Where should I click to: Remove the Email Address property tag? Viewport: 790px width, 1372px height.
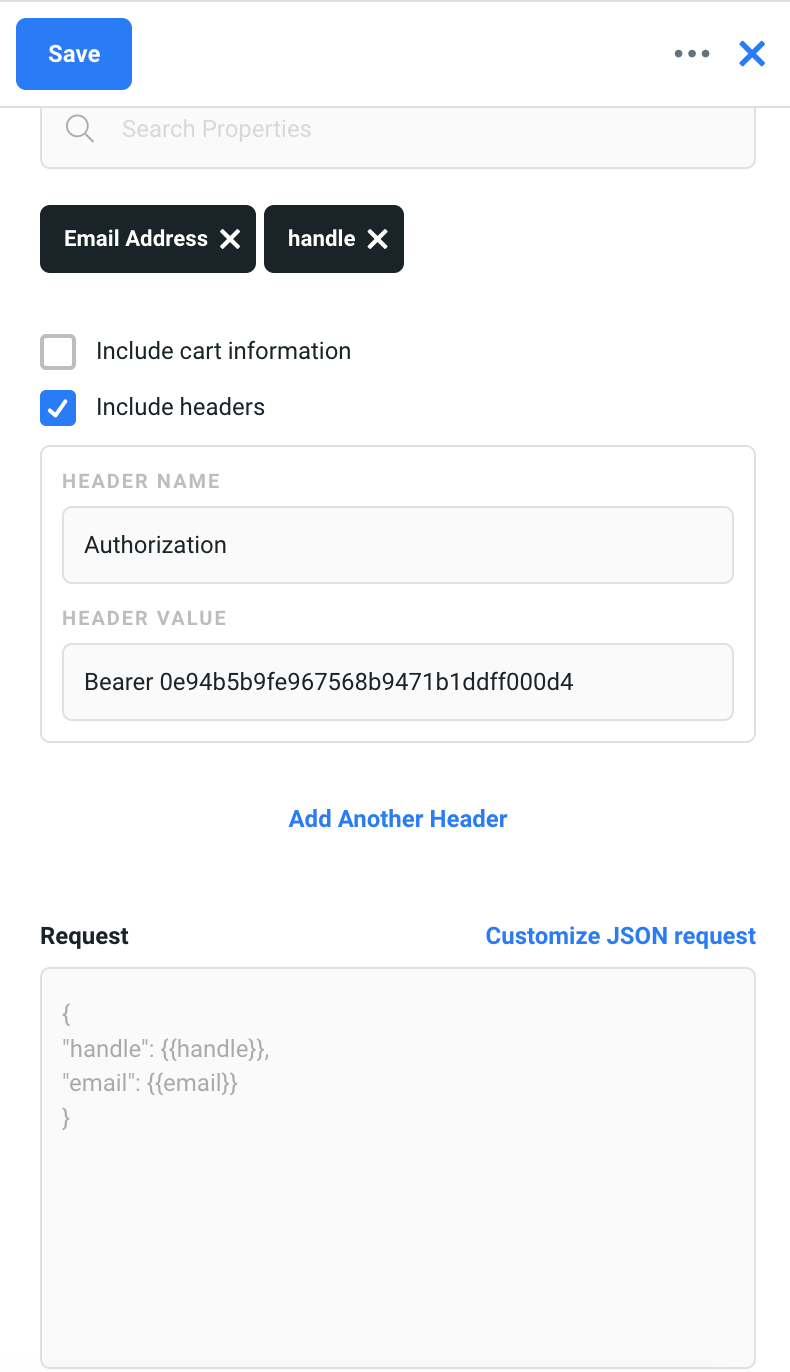pos(230,239)
